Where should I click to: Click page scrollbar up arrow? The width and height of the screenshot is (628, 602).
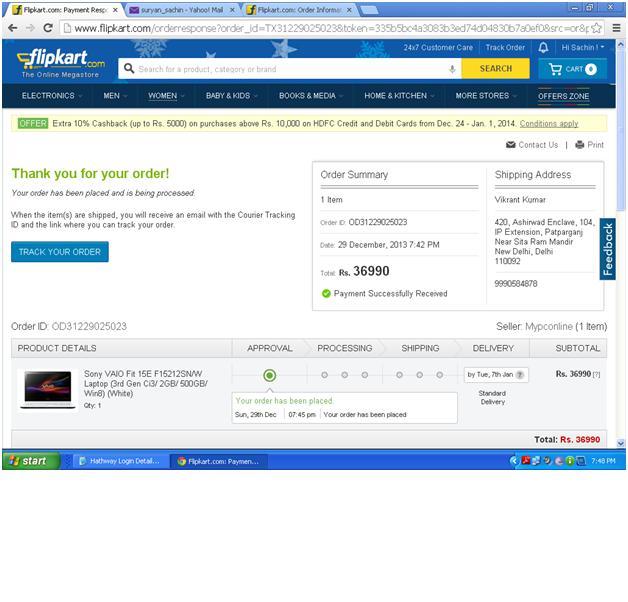[x=621, y=44]
